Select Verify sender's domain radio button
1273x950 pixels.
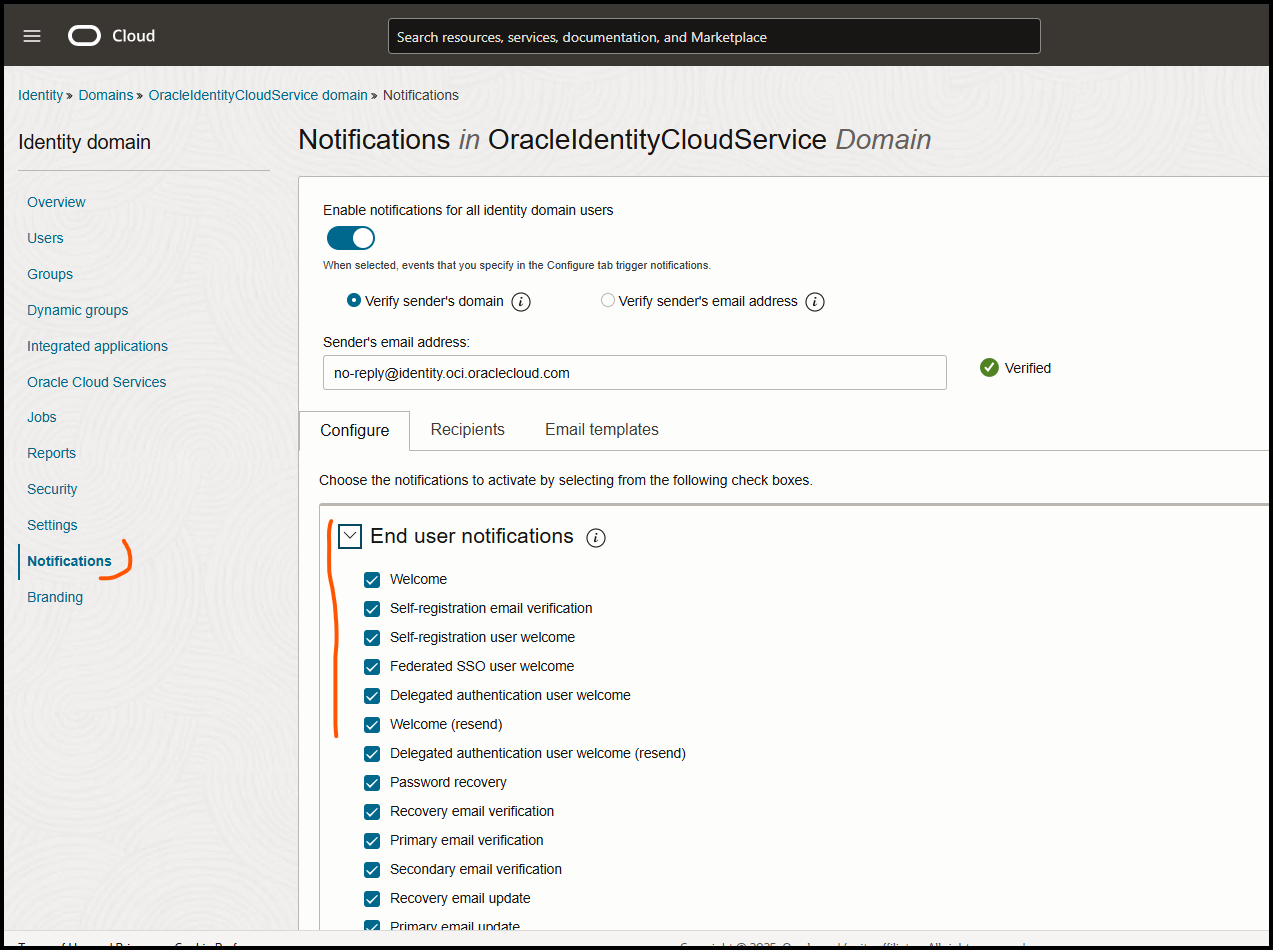pos(353,300)
